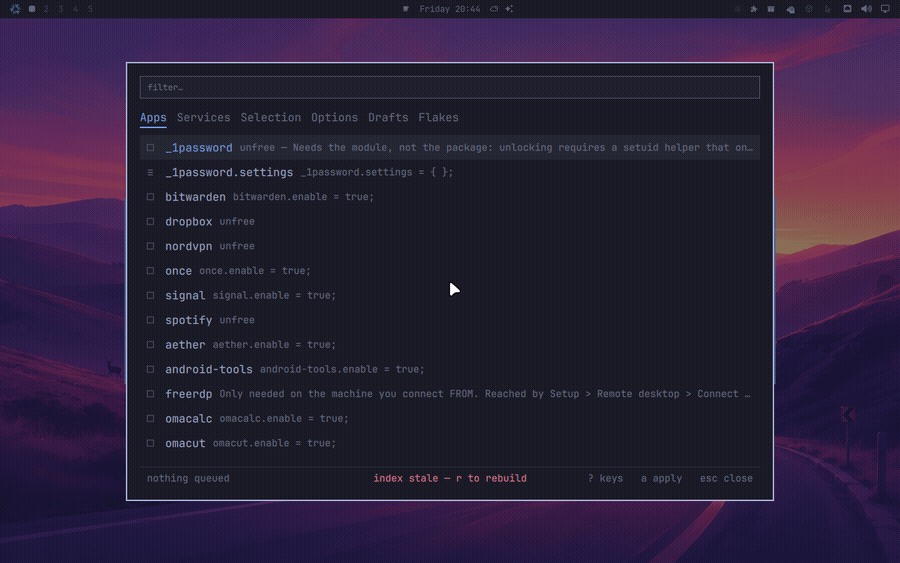This screenshot has width=900, height=563.
Task: Open the picture frame tray icon
Action: tap(847, 9)
